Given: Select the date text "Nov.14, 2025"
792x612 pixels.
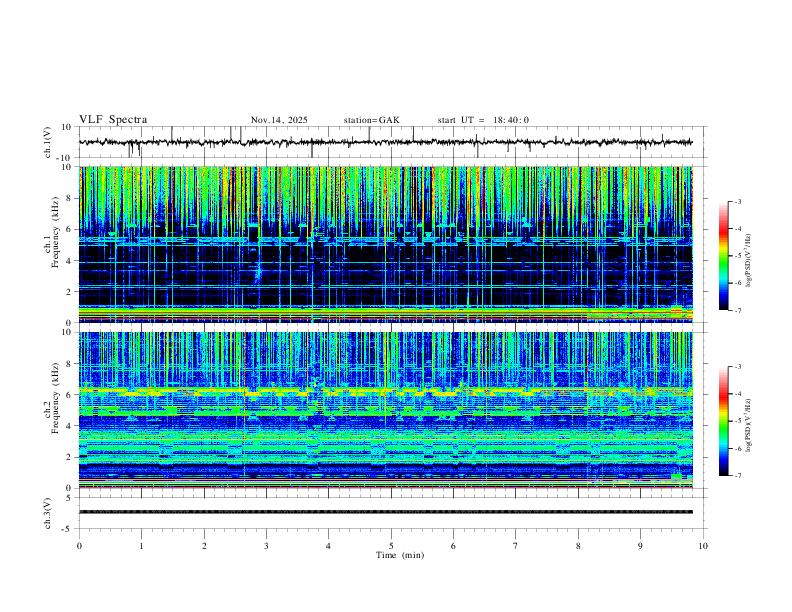Looking at the screenshot, I should click(x=279, y=120).
